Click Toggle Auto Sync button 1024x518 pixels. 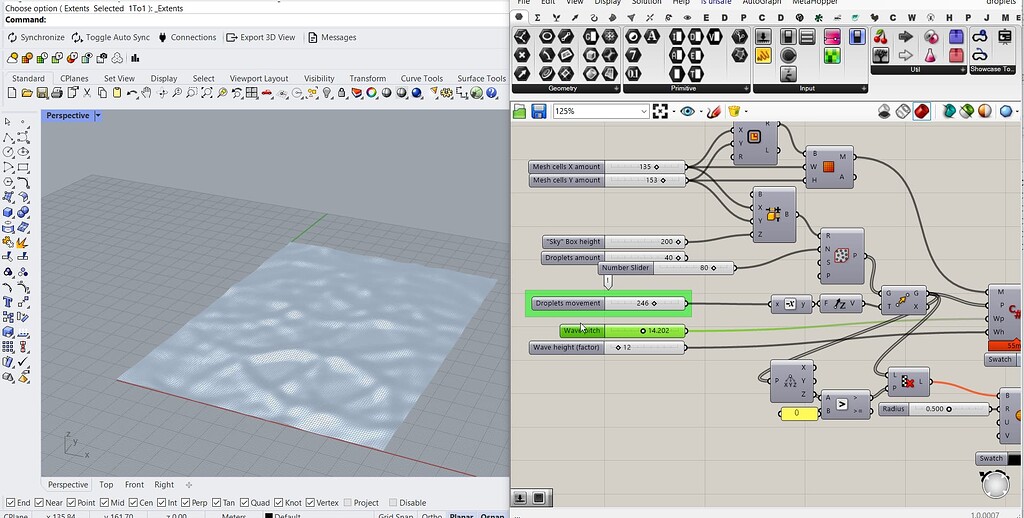tap(111, 37)
